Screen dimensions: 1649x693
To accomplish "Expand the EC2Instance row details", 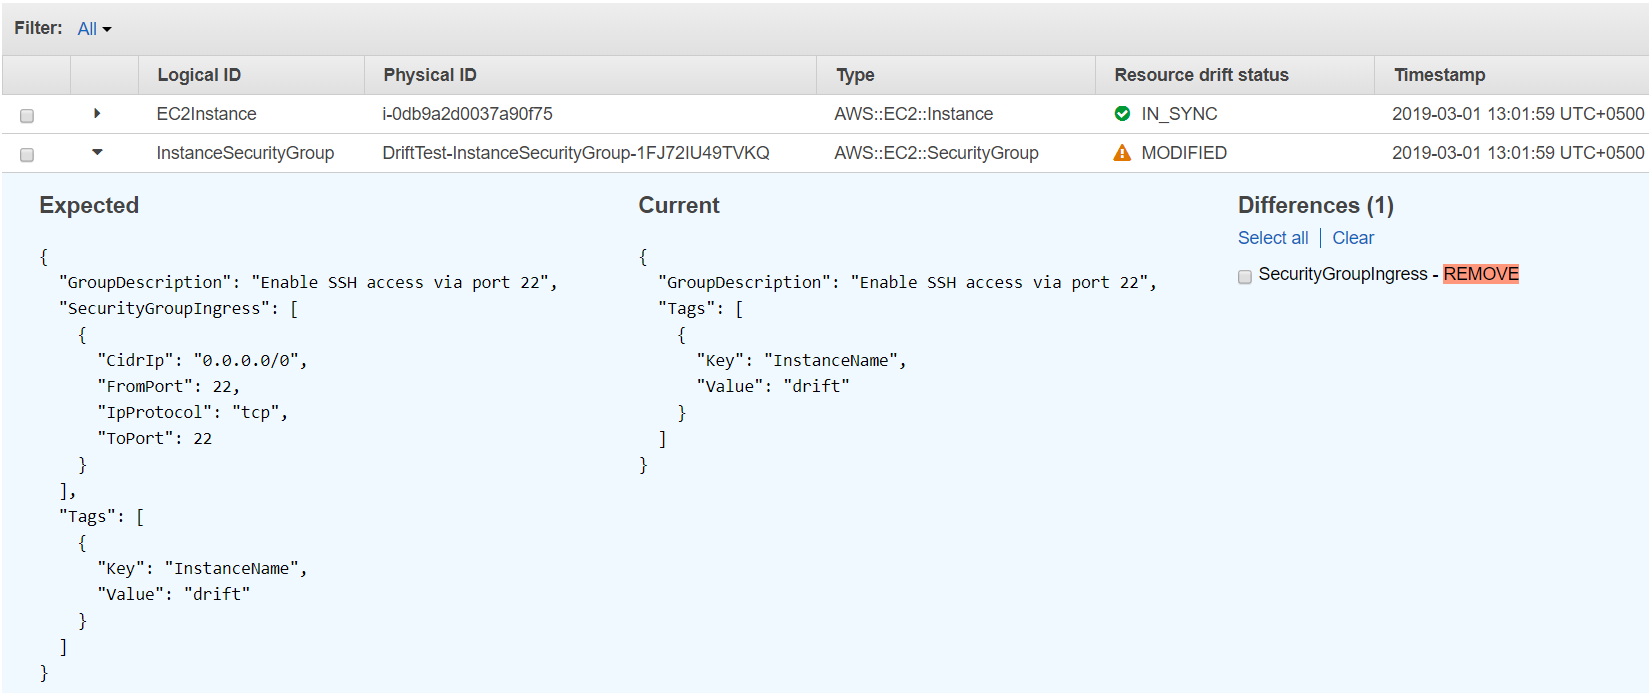I will pos(97,114).
